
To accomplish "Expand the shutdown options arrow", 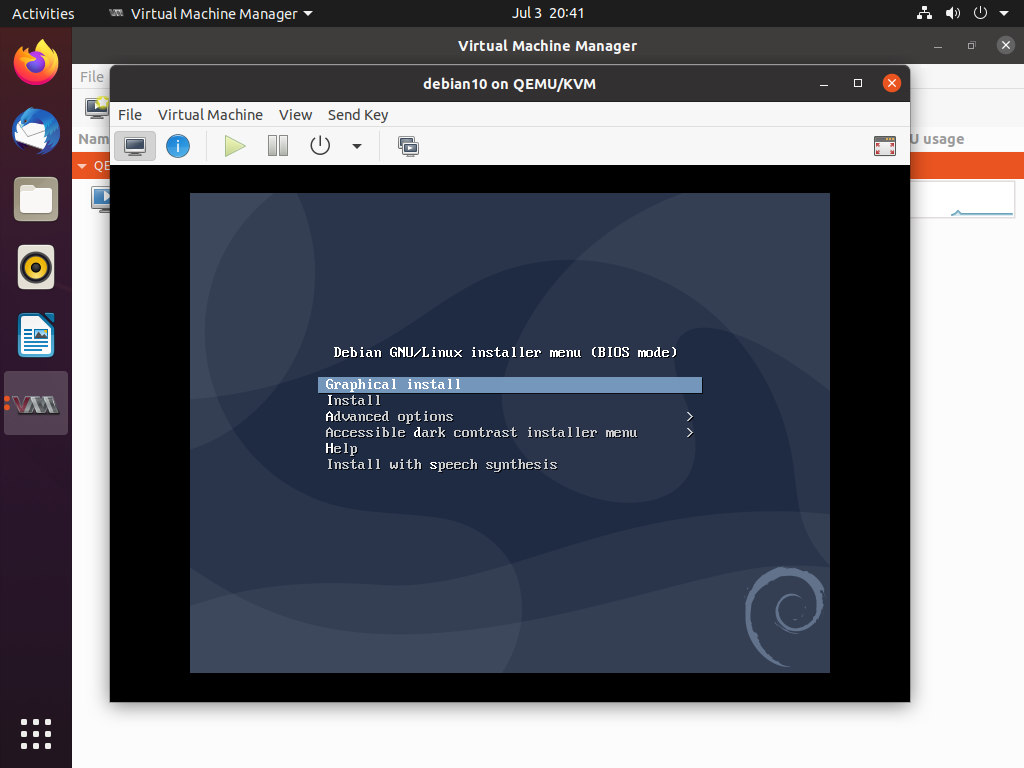I will pyautogui.click(x=356, y=145).
